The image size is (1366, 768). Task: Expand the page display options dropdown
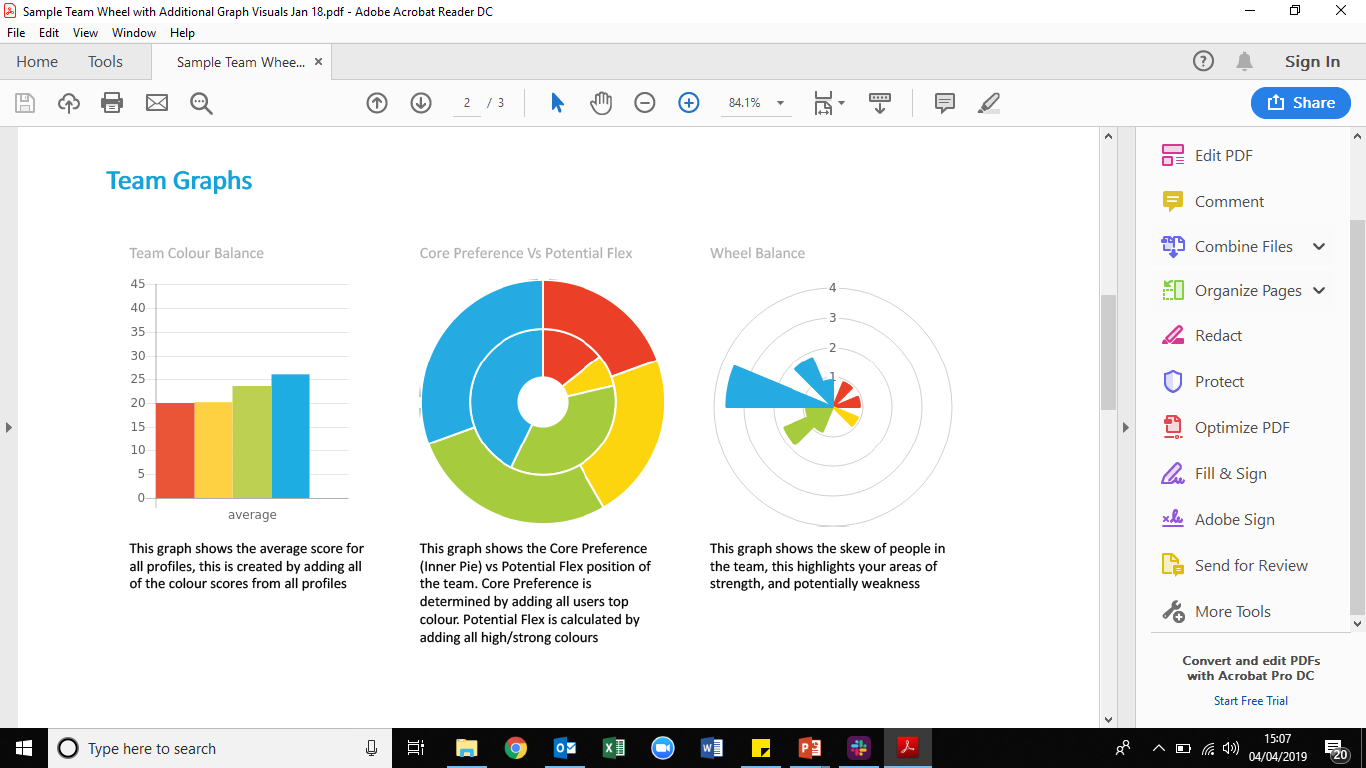coord(841,103)
